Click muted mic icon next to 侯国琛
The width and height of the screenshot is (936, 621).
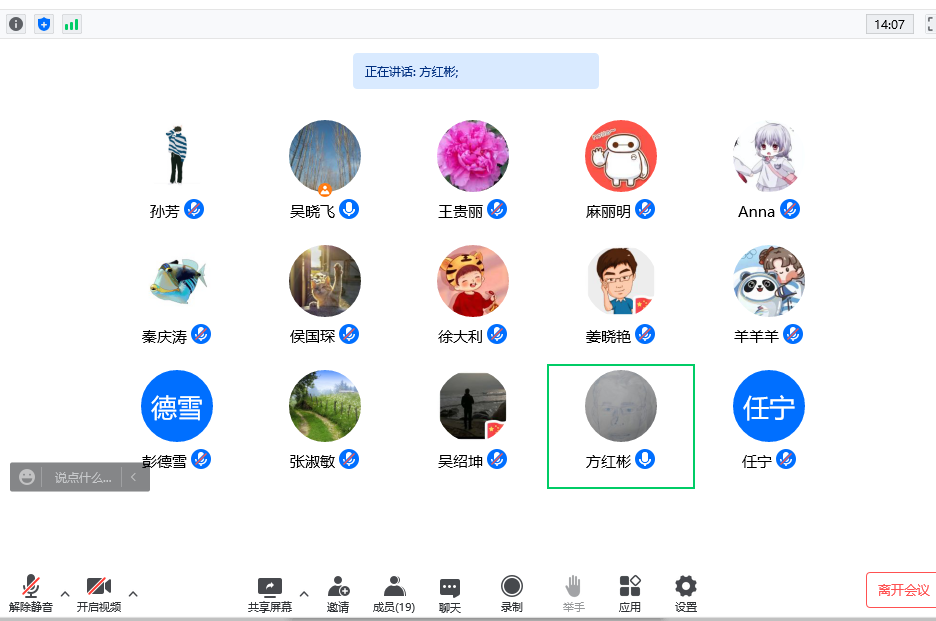pyautogui.click(x=349, y=334)
